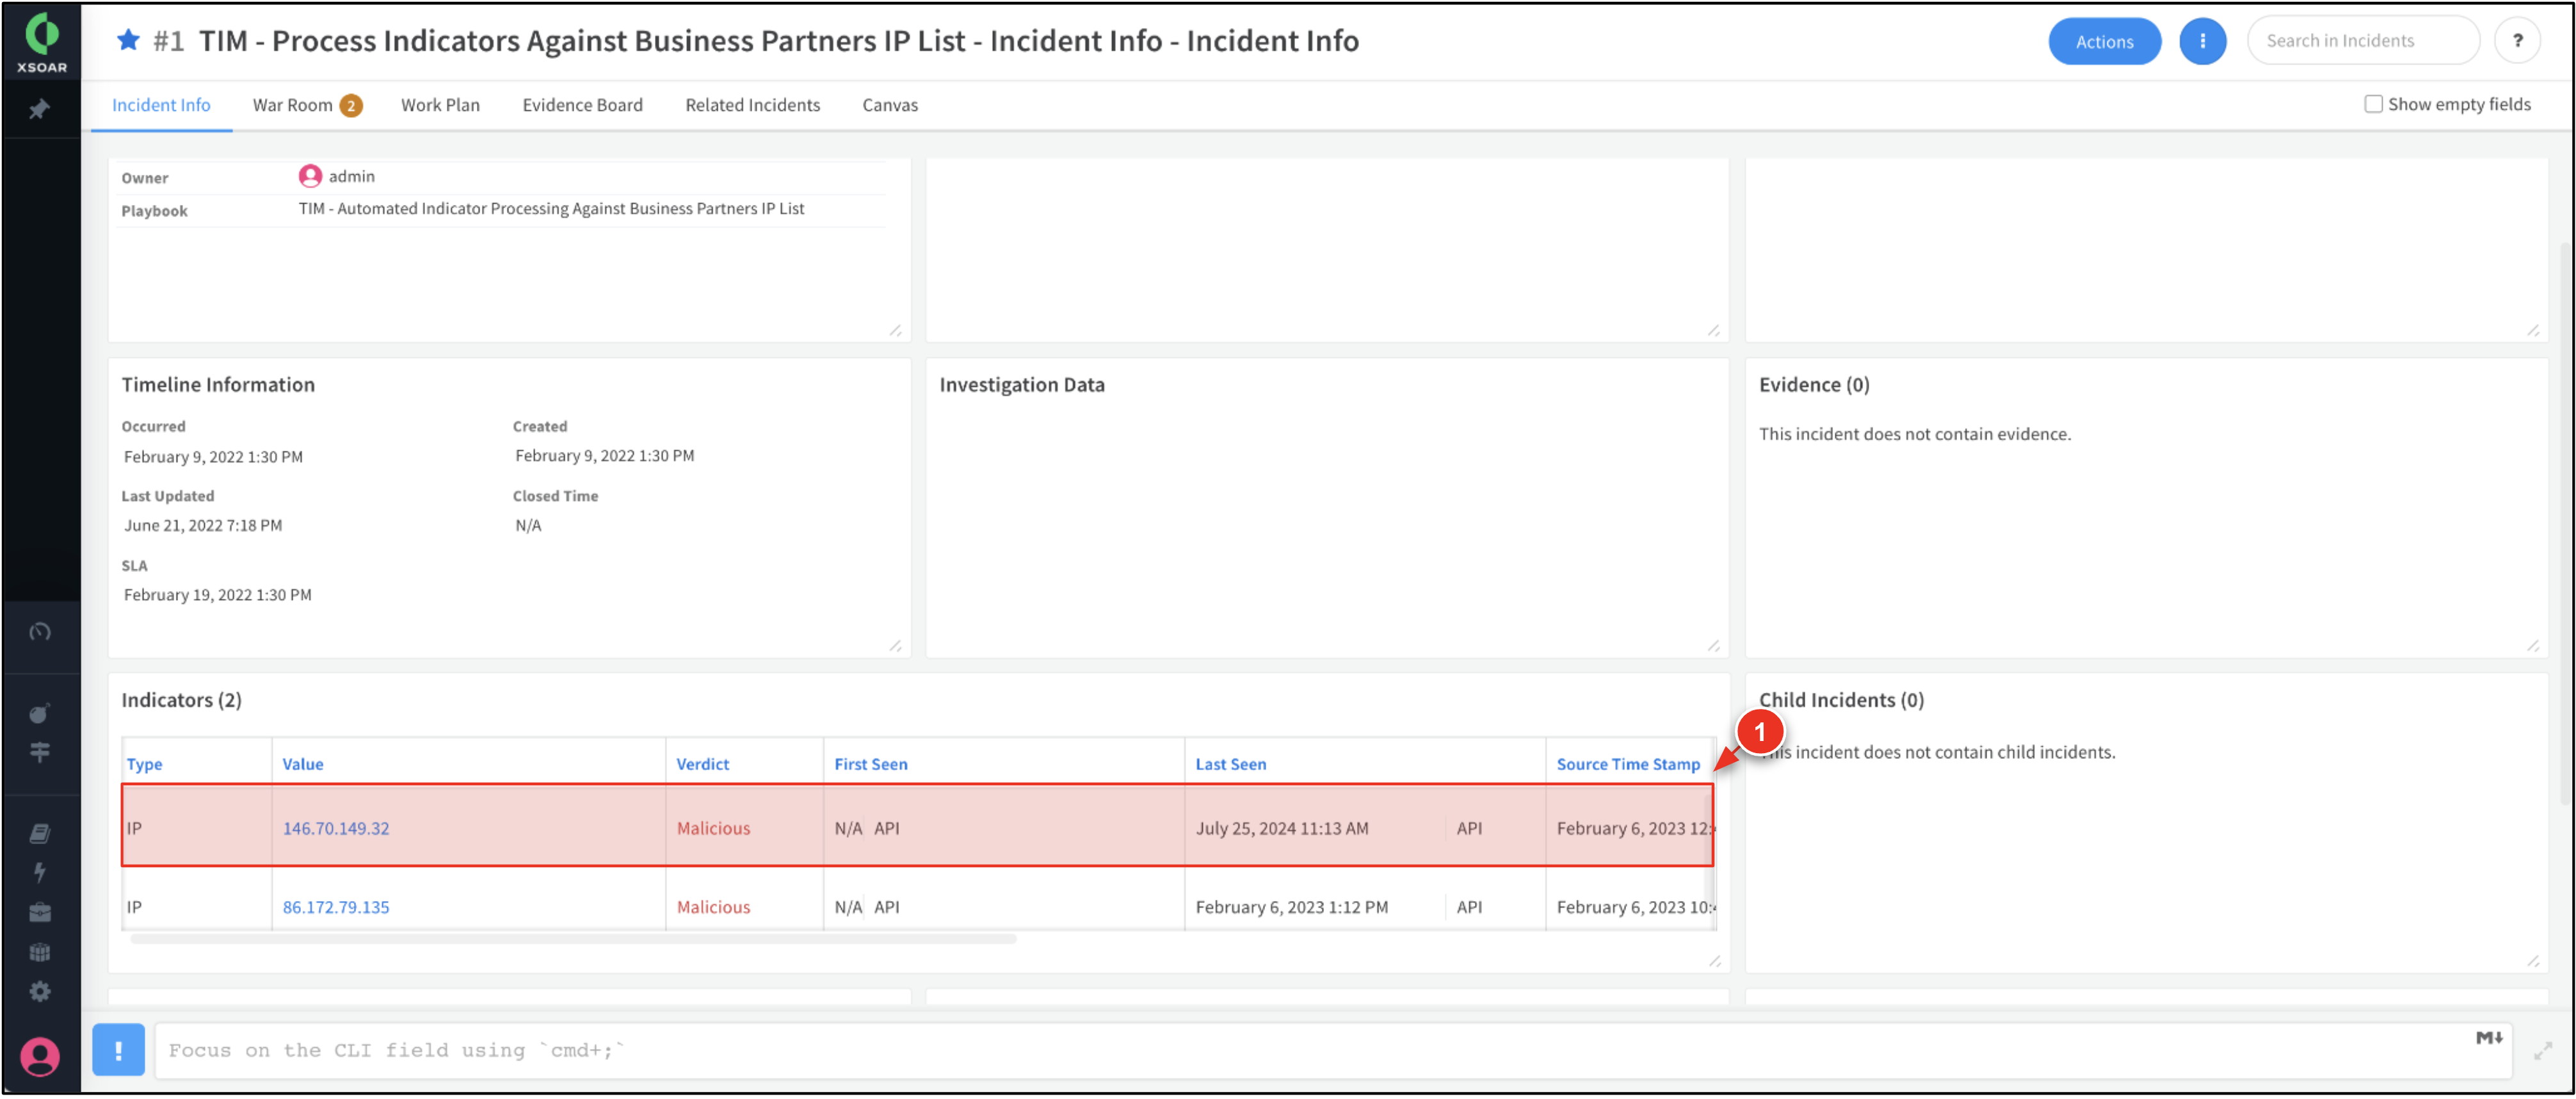This screenshot has height=1099, width=2576.
Task: Switch to the Canvas tab
Action: (890, 105)
